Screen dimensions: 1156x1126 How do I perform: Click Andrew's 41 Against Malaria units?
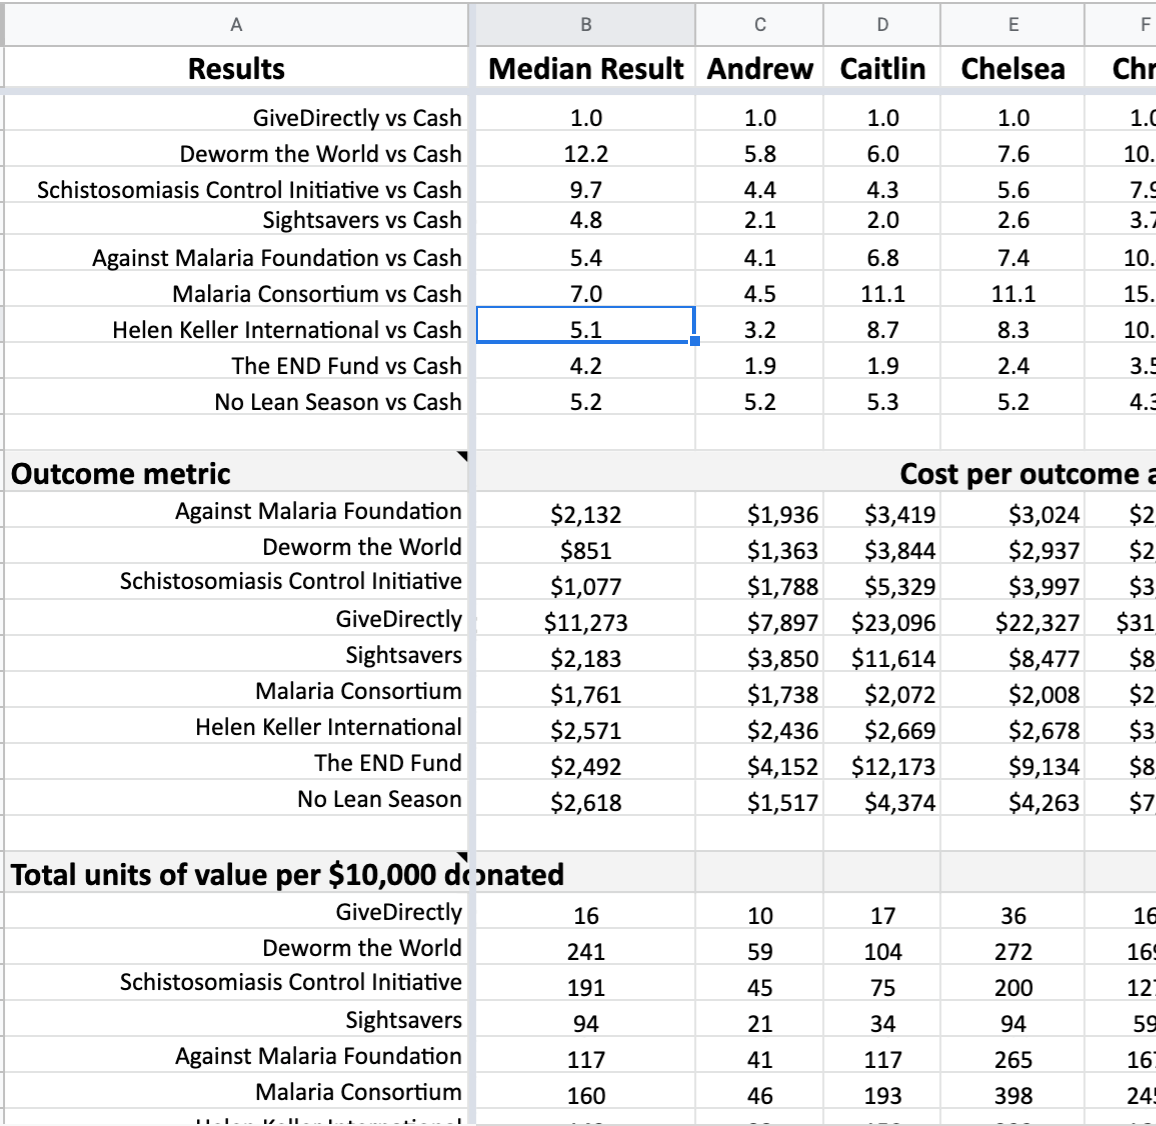click(x=759, y=1060)
